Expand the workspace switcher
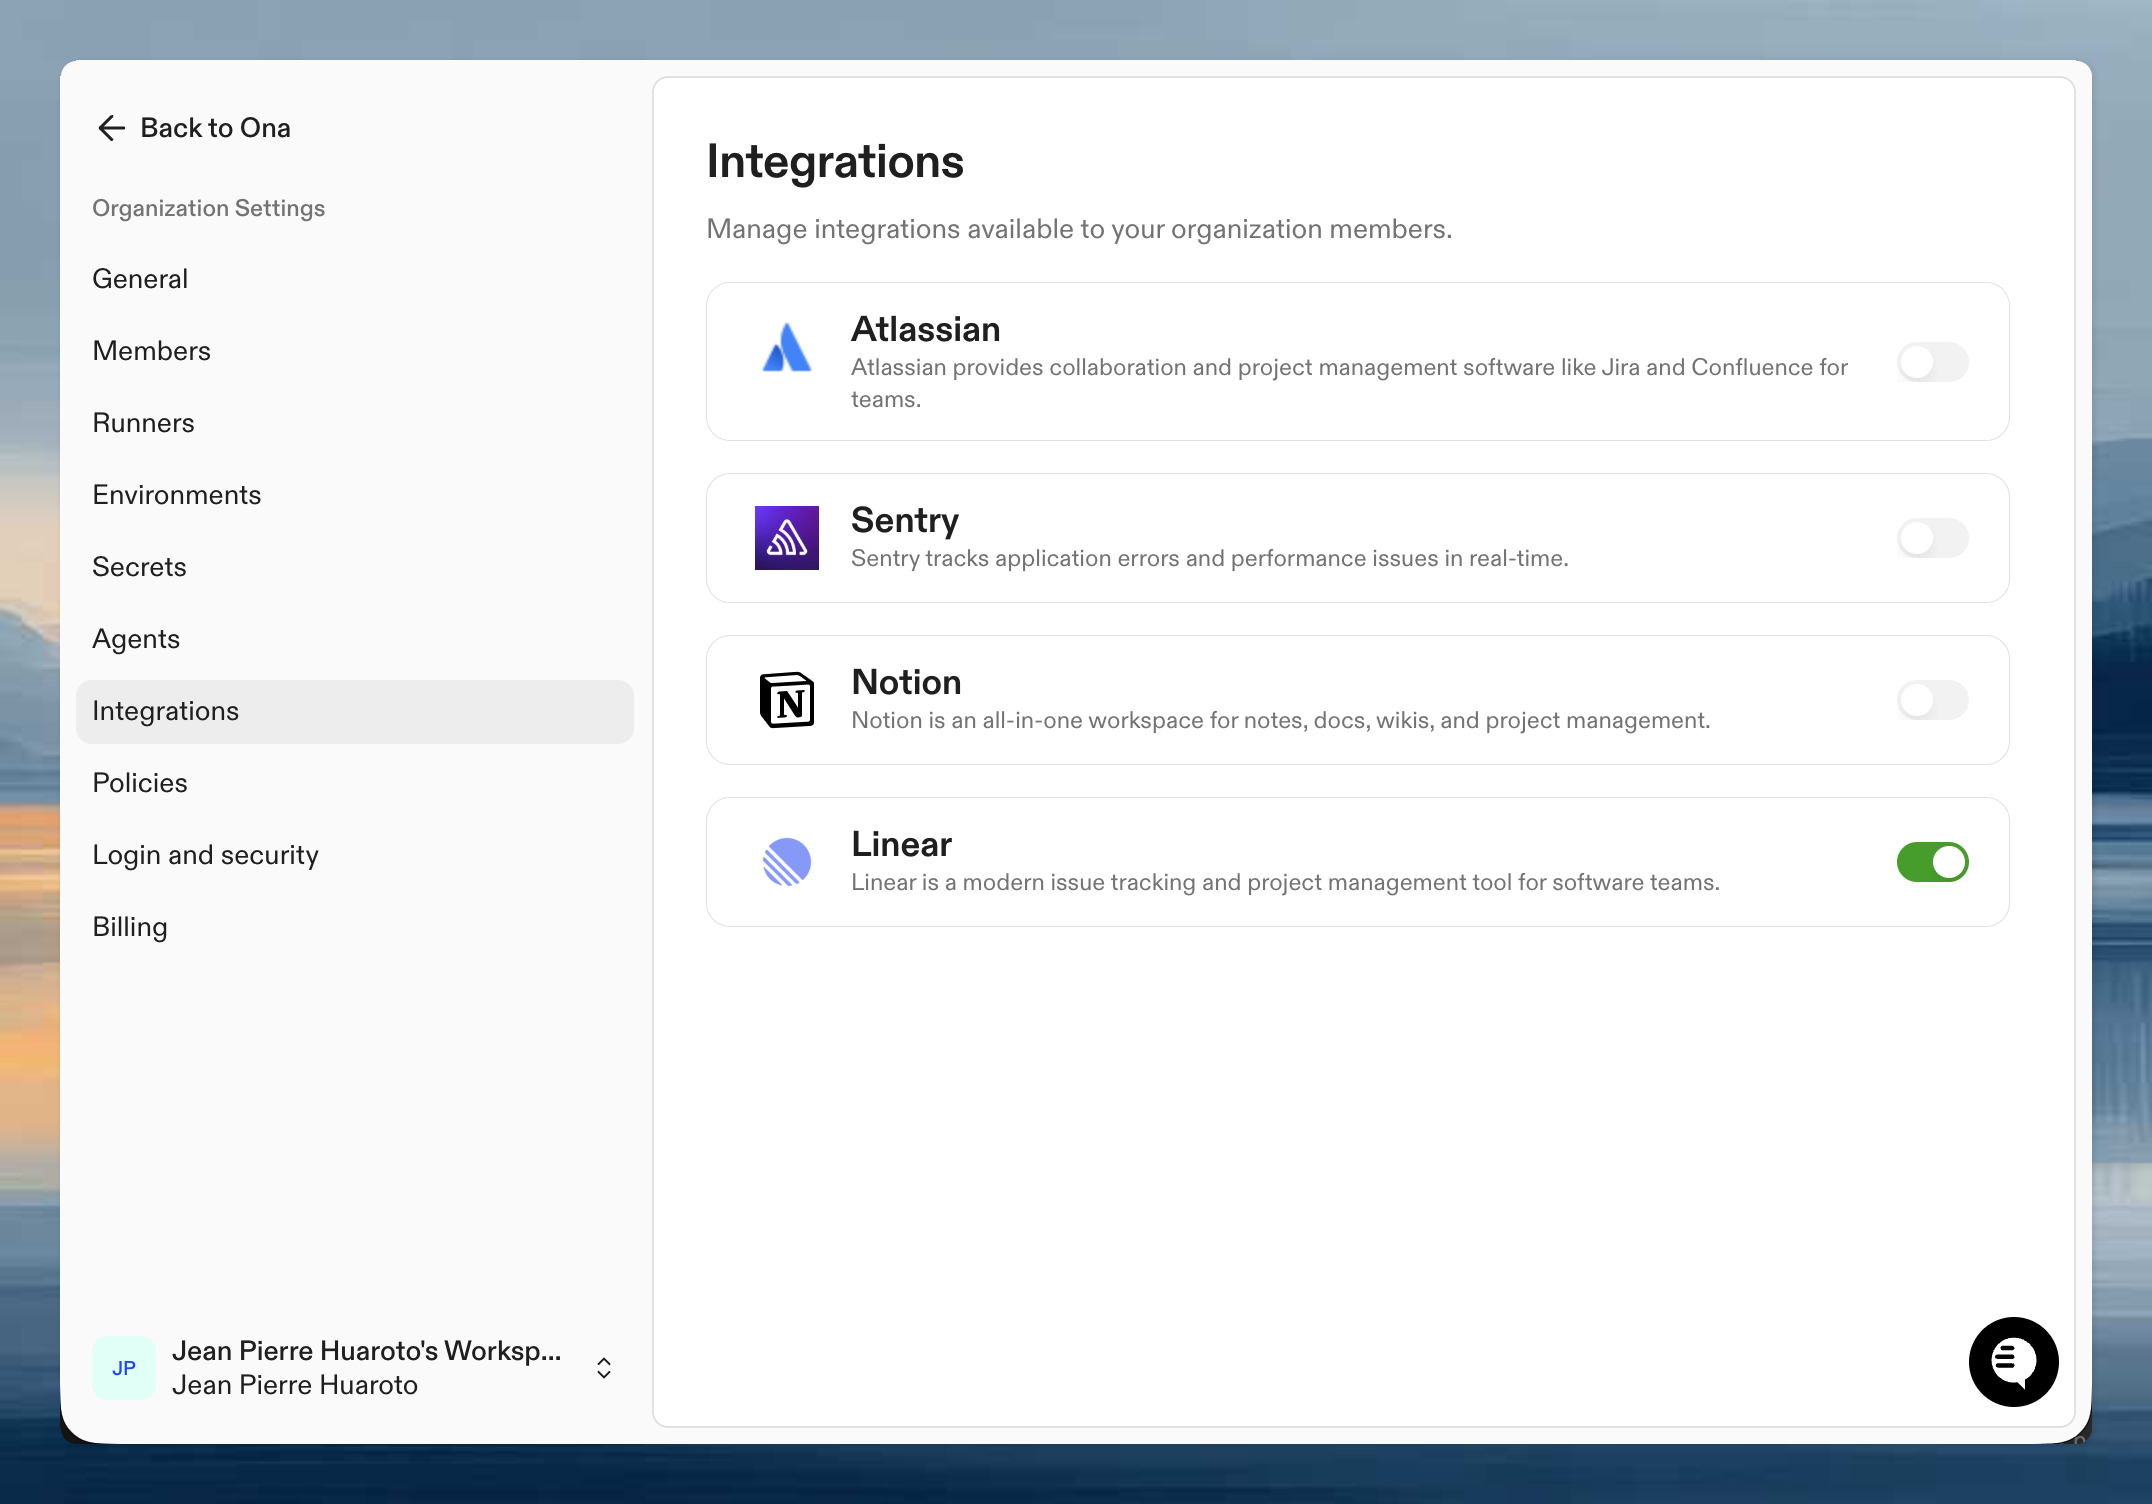The width and height of the screenshot is (2152, 1504). (604, 1367)
